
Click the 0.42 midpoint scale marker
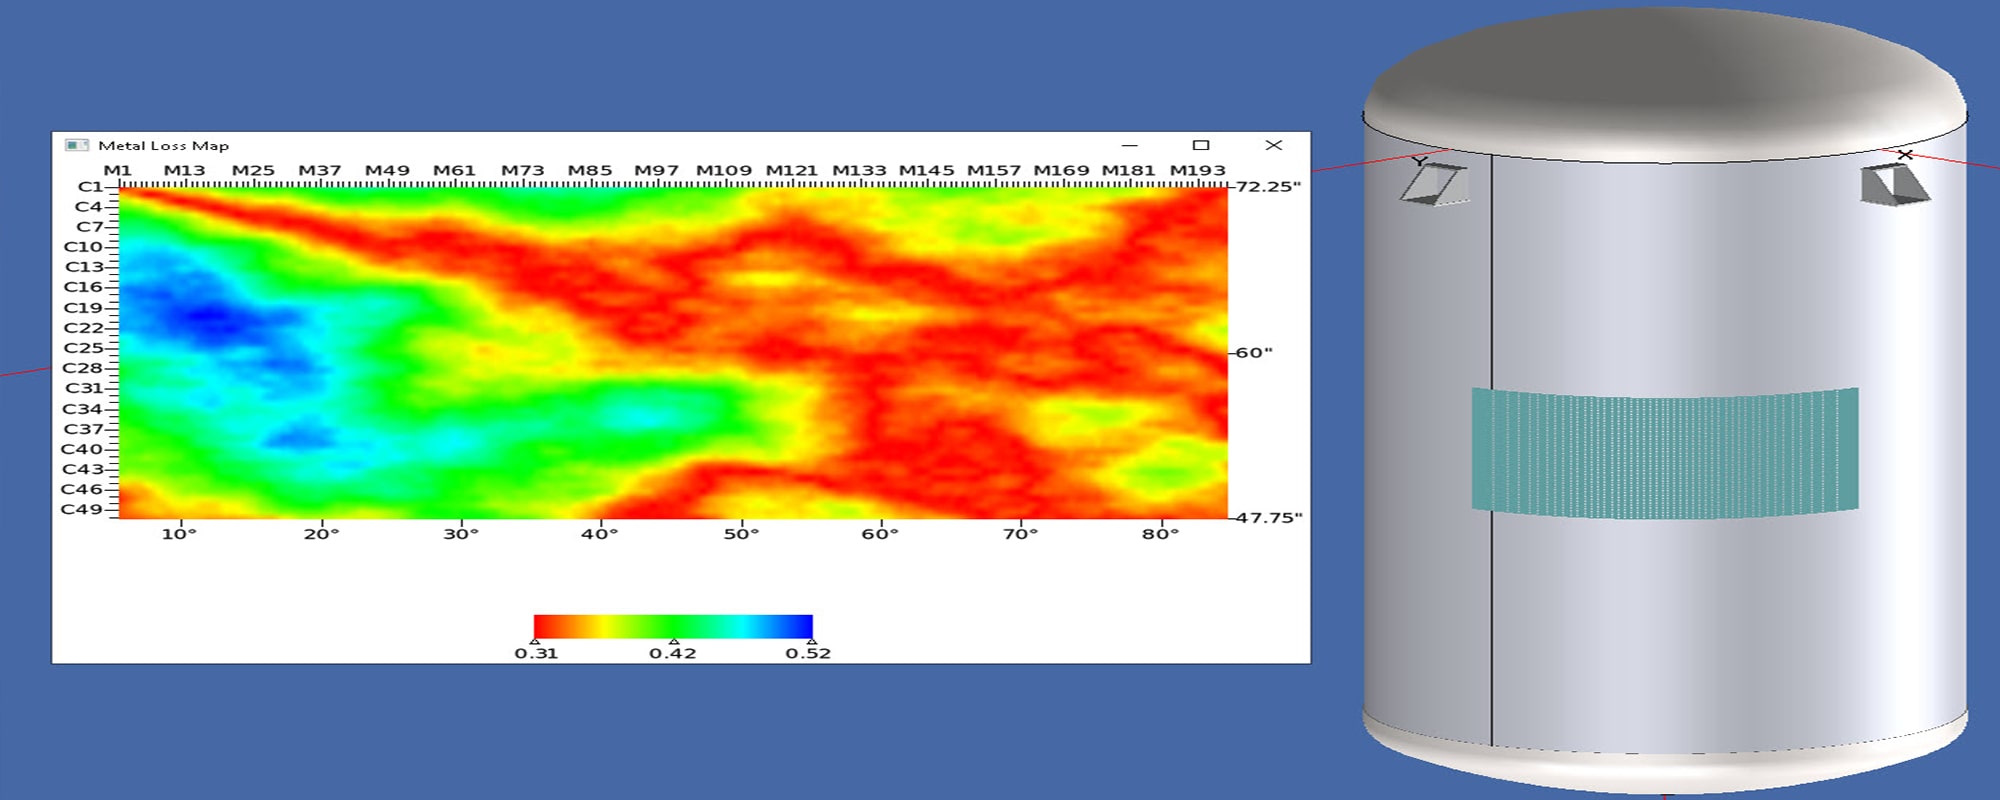pos(674,642)
